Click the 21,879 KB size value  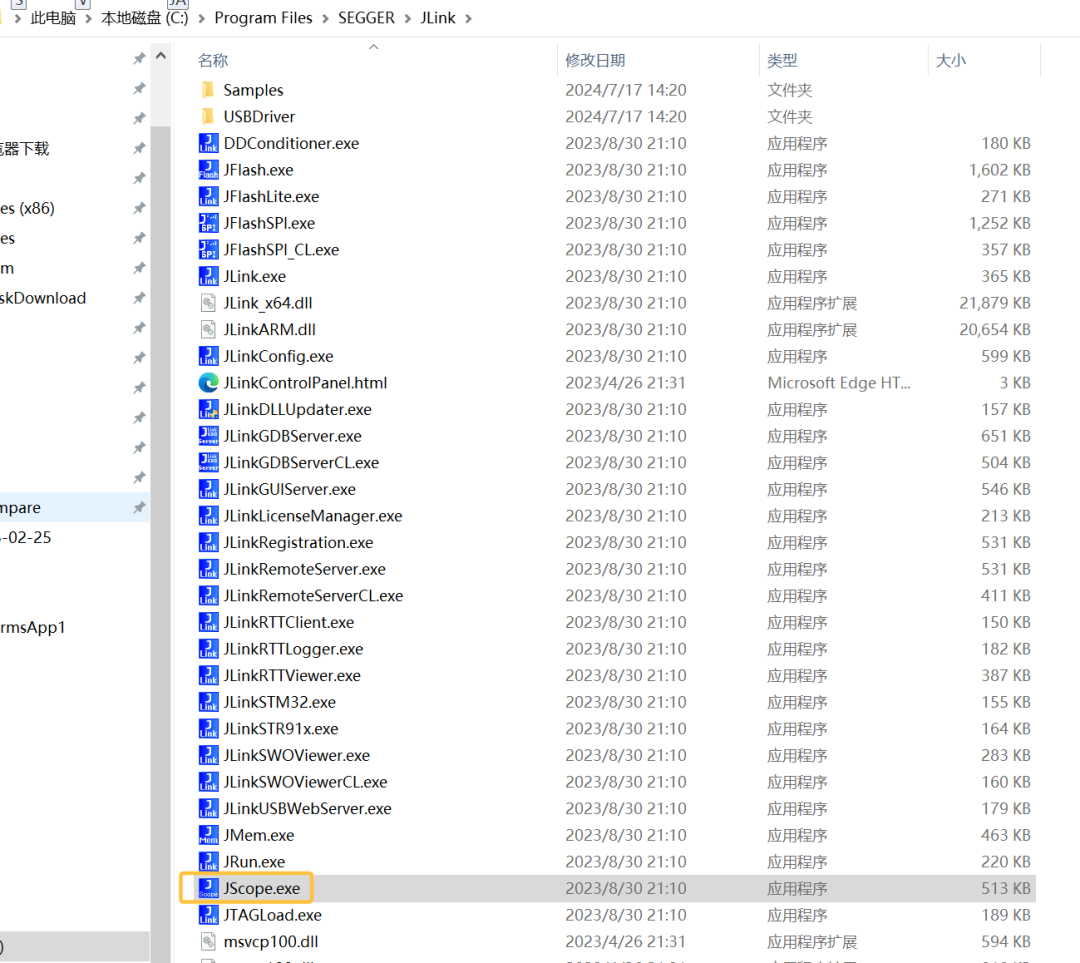point(995,303)
